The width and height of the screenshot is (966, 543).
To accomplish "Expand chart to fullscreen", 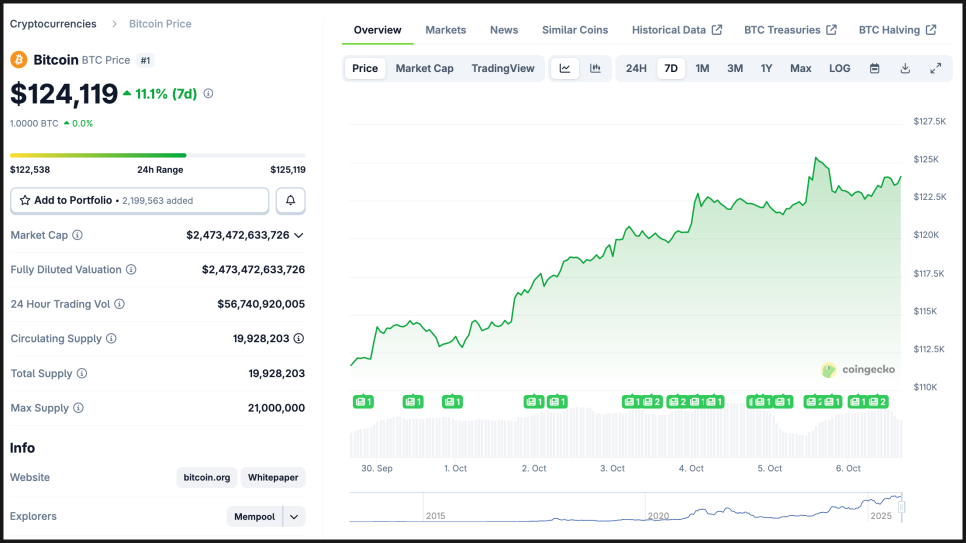I will click(x=936, y=68).
